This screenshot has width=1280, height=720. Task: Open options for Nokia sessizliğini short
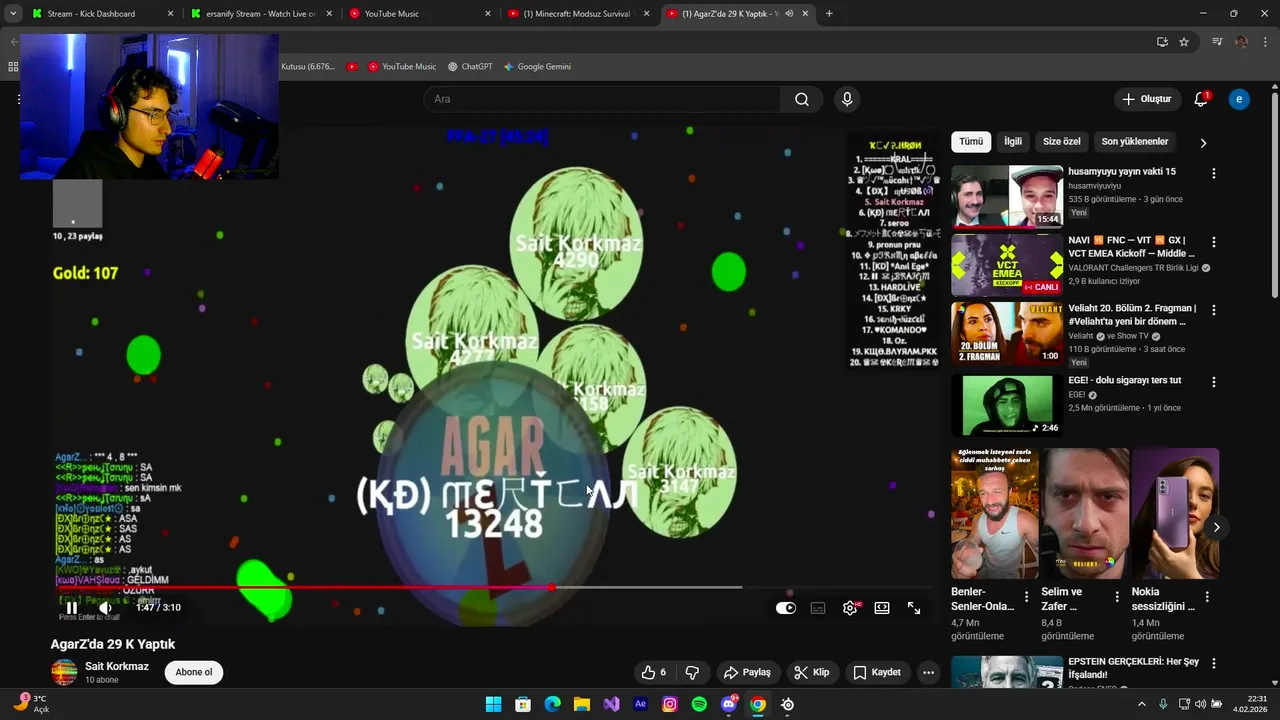pos(1207,597)
